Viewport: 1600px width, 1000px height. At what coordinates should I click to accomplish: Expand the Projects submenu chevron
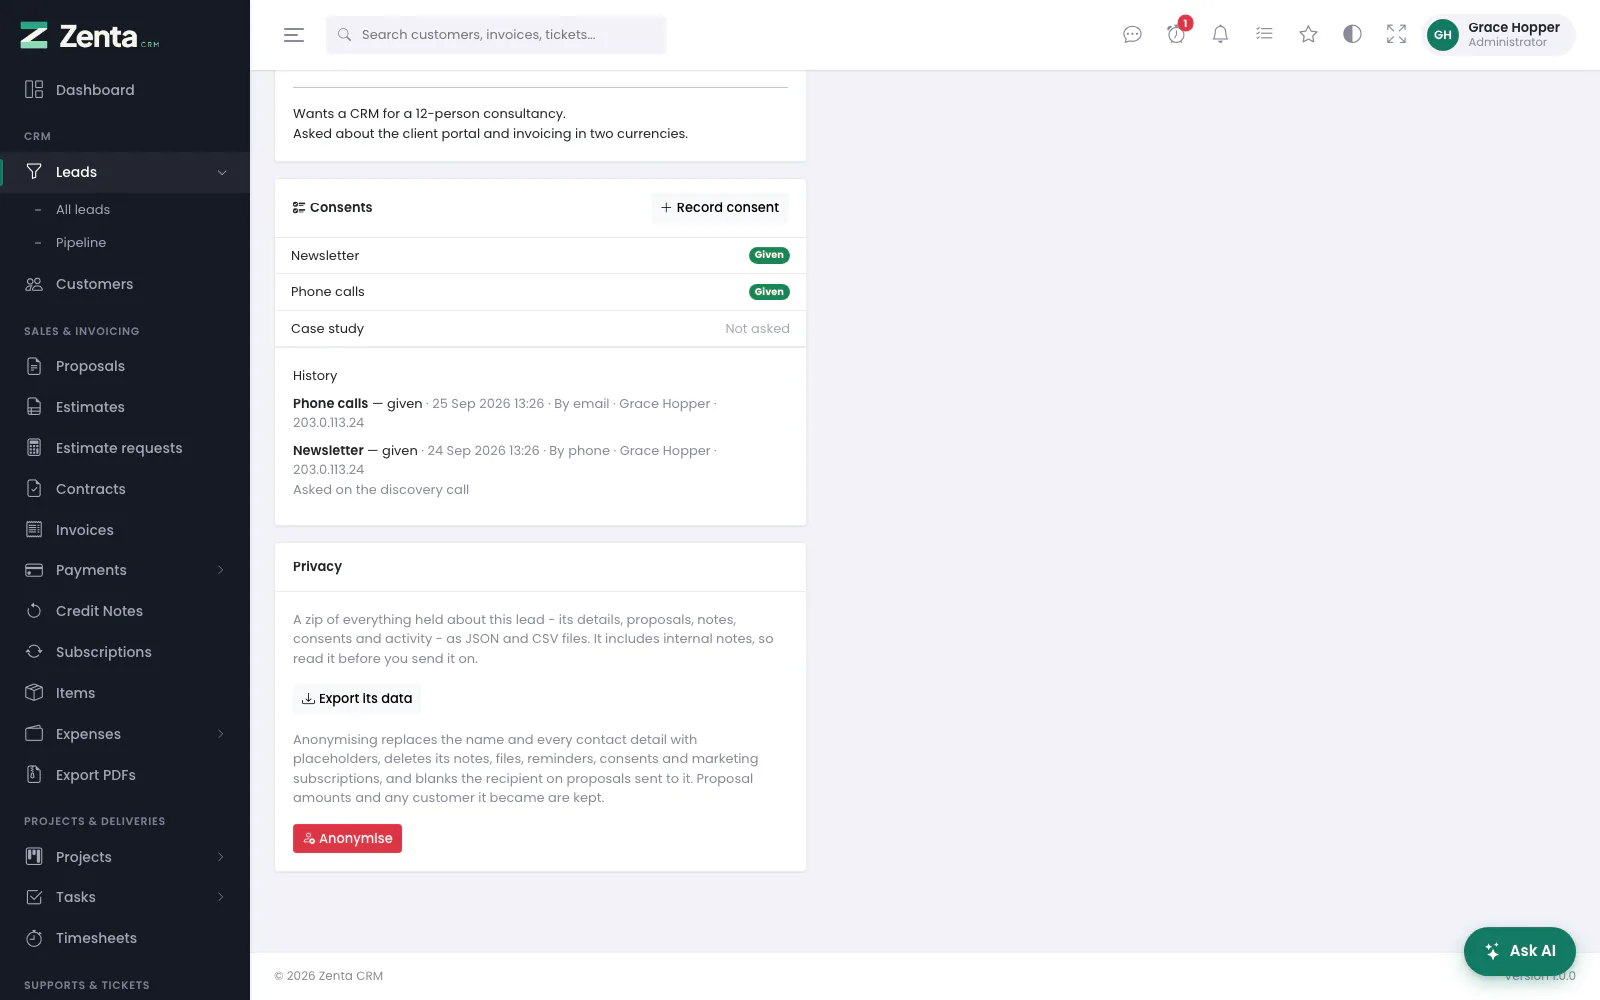tap(221, 857)
